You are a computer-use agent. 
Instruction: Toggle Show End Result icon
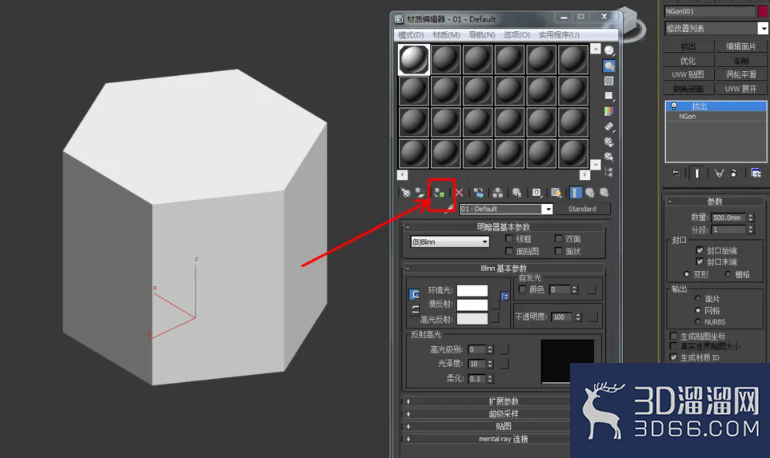575,193
